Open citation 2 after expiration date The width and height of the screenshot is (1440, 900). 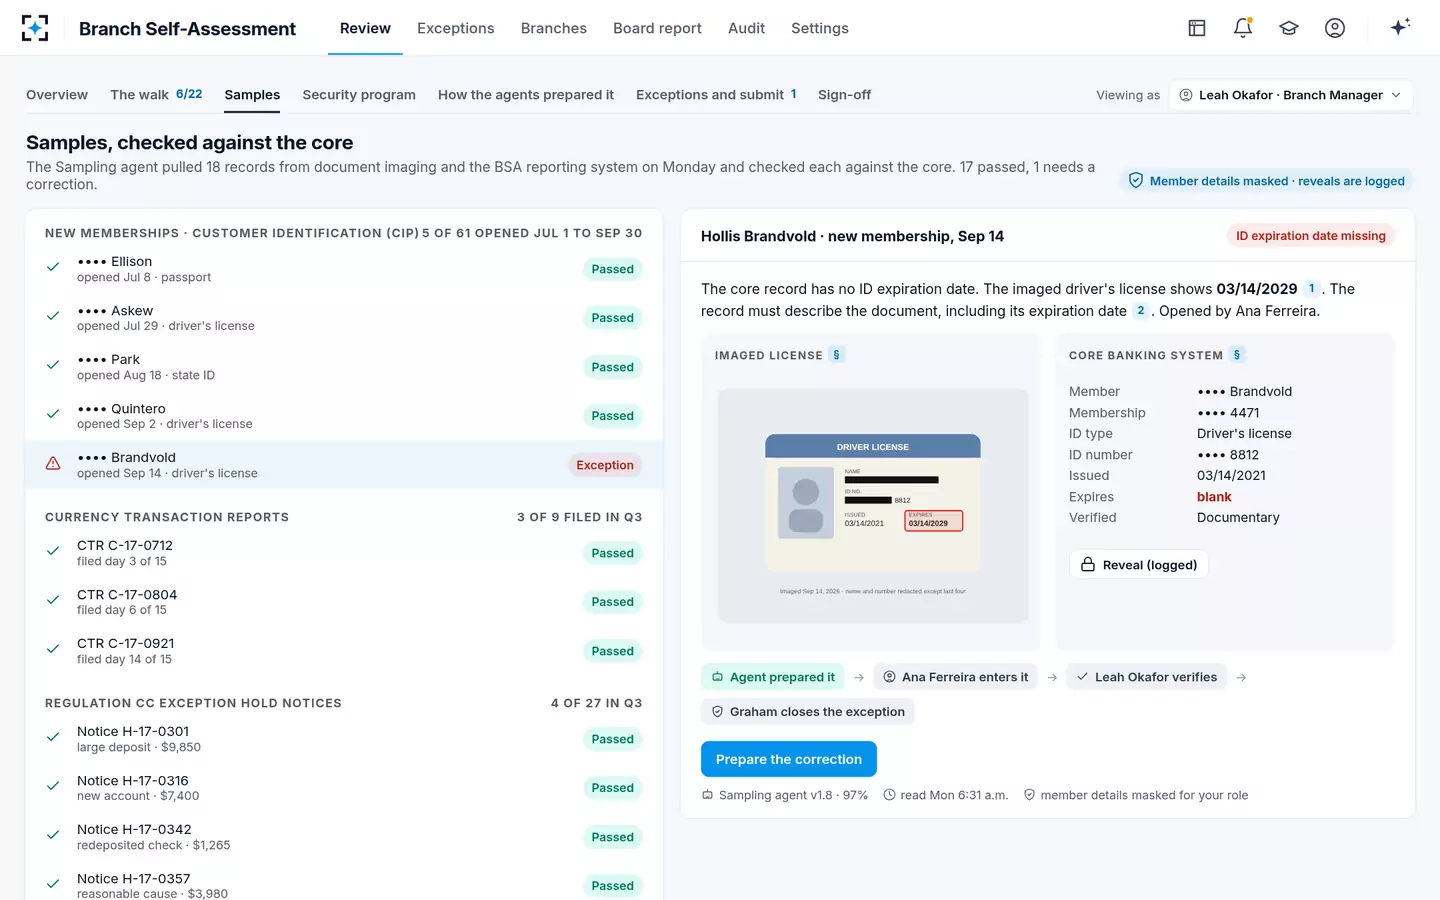tap(1140, 310)
